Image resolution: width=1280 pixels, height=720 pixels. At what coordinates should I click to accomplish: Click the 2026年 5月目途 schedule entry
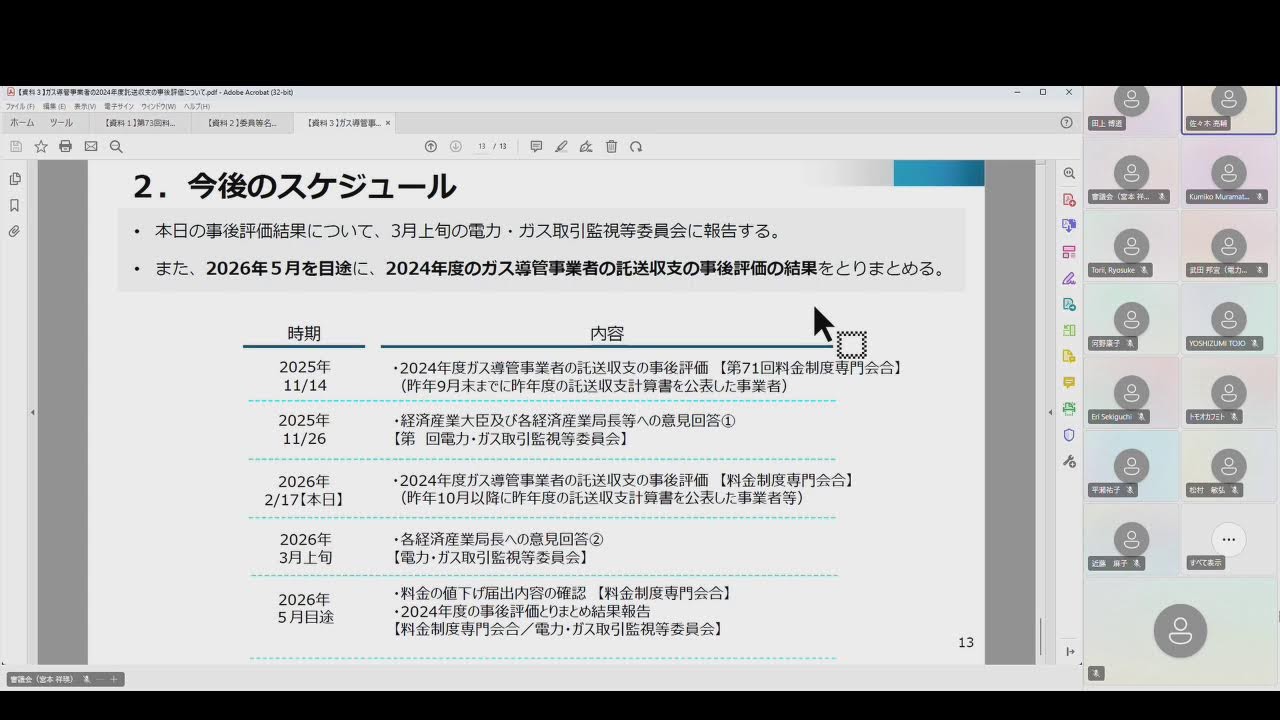pyautogui.click(x=305, y=608)
